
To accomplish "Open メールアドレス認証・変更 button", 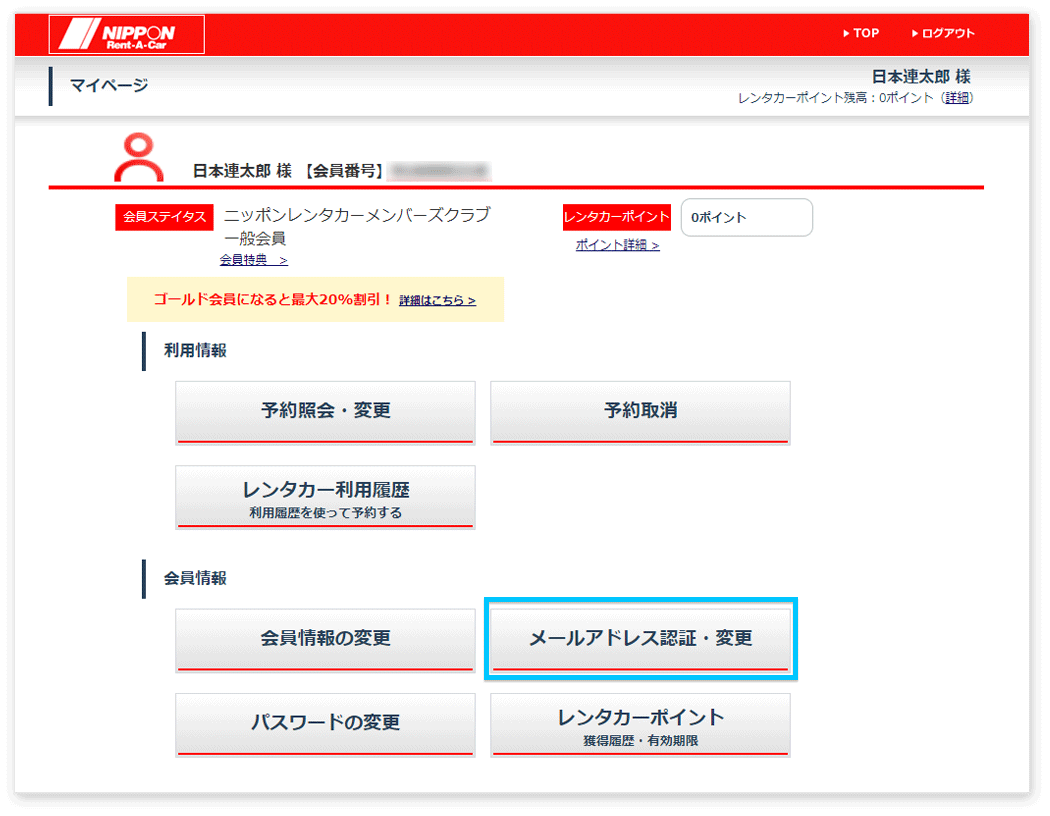I will point(640,640).
